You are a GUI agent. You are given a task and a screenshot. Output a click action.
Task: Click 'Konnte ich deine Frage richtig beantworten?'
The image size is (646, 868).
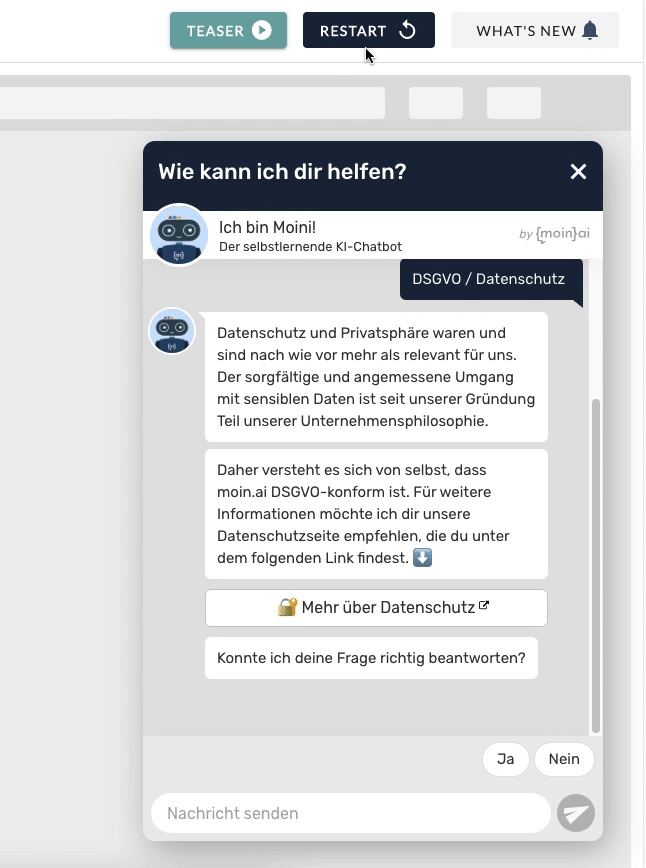tap(371, 658)
